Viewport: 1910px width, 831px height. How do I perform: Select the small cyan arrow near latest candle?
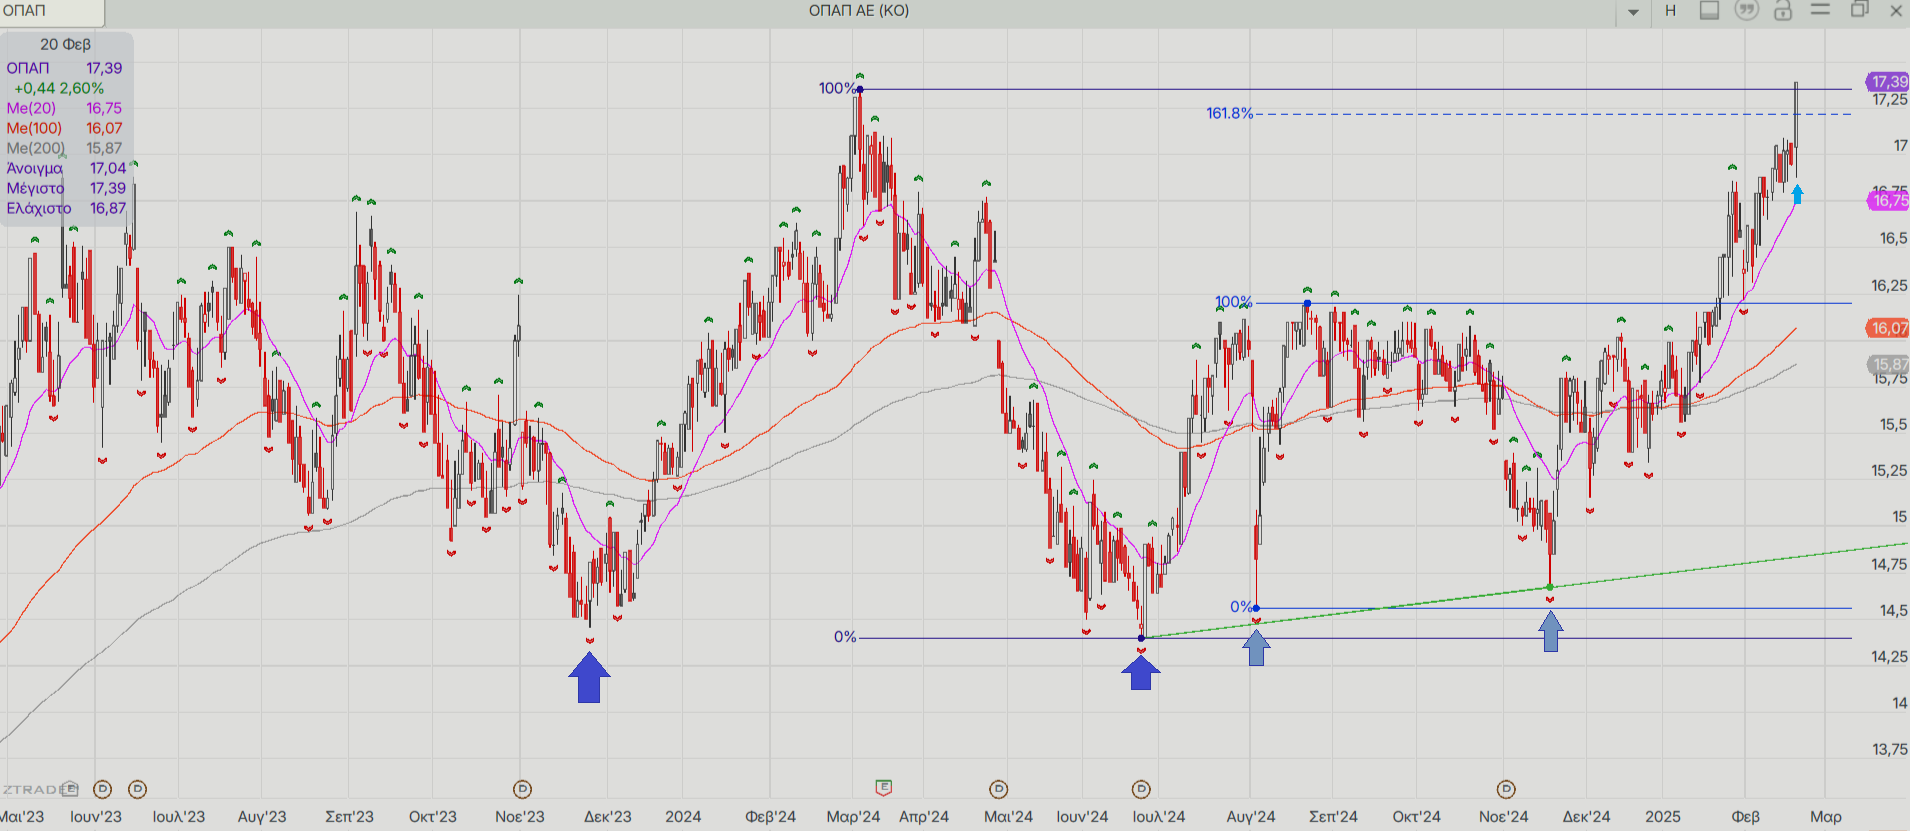1797,194
